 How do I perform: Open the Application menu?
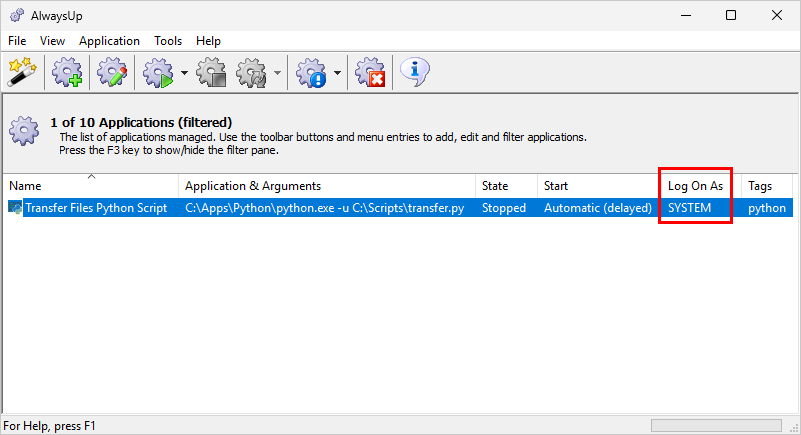click(109, 41)
